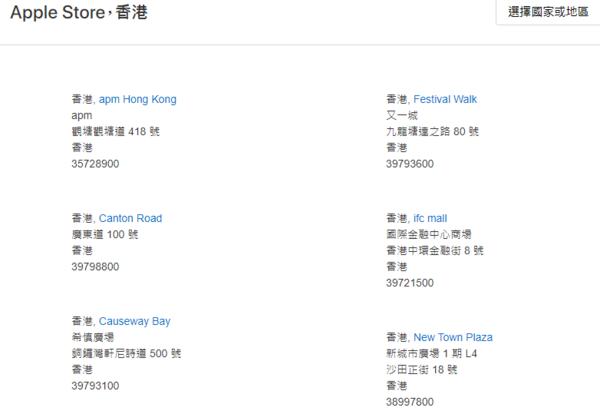
Task: Open the Festival Walk store link
Action: click(x=445, y=99)
